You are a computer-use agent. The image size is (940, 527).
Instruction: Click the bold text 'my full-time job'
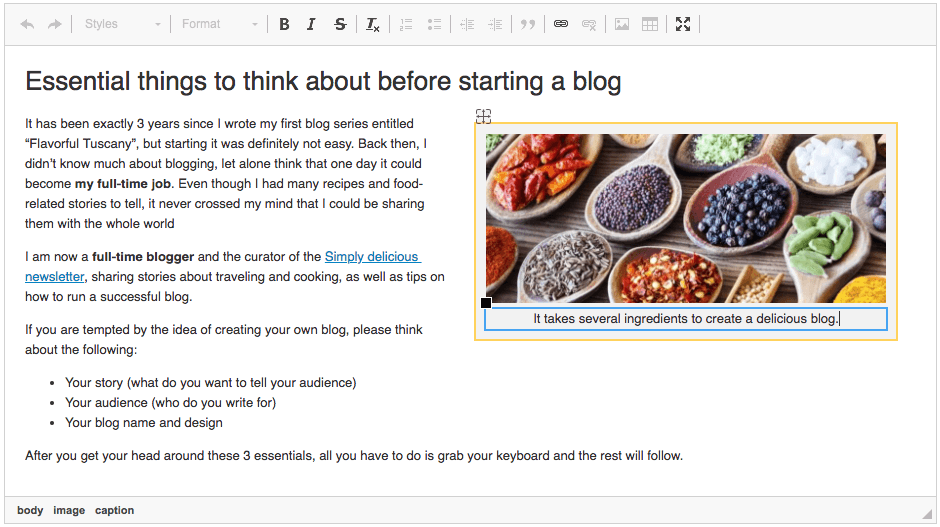(123, 183)
